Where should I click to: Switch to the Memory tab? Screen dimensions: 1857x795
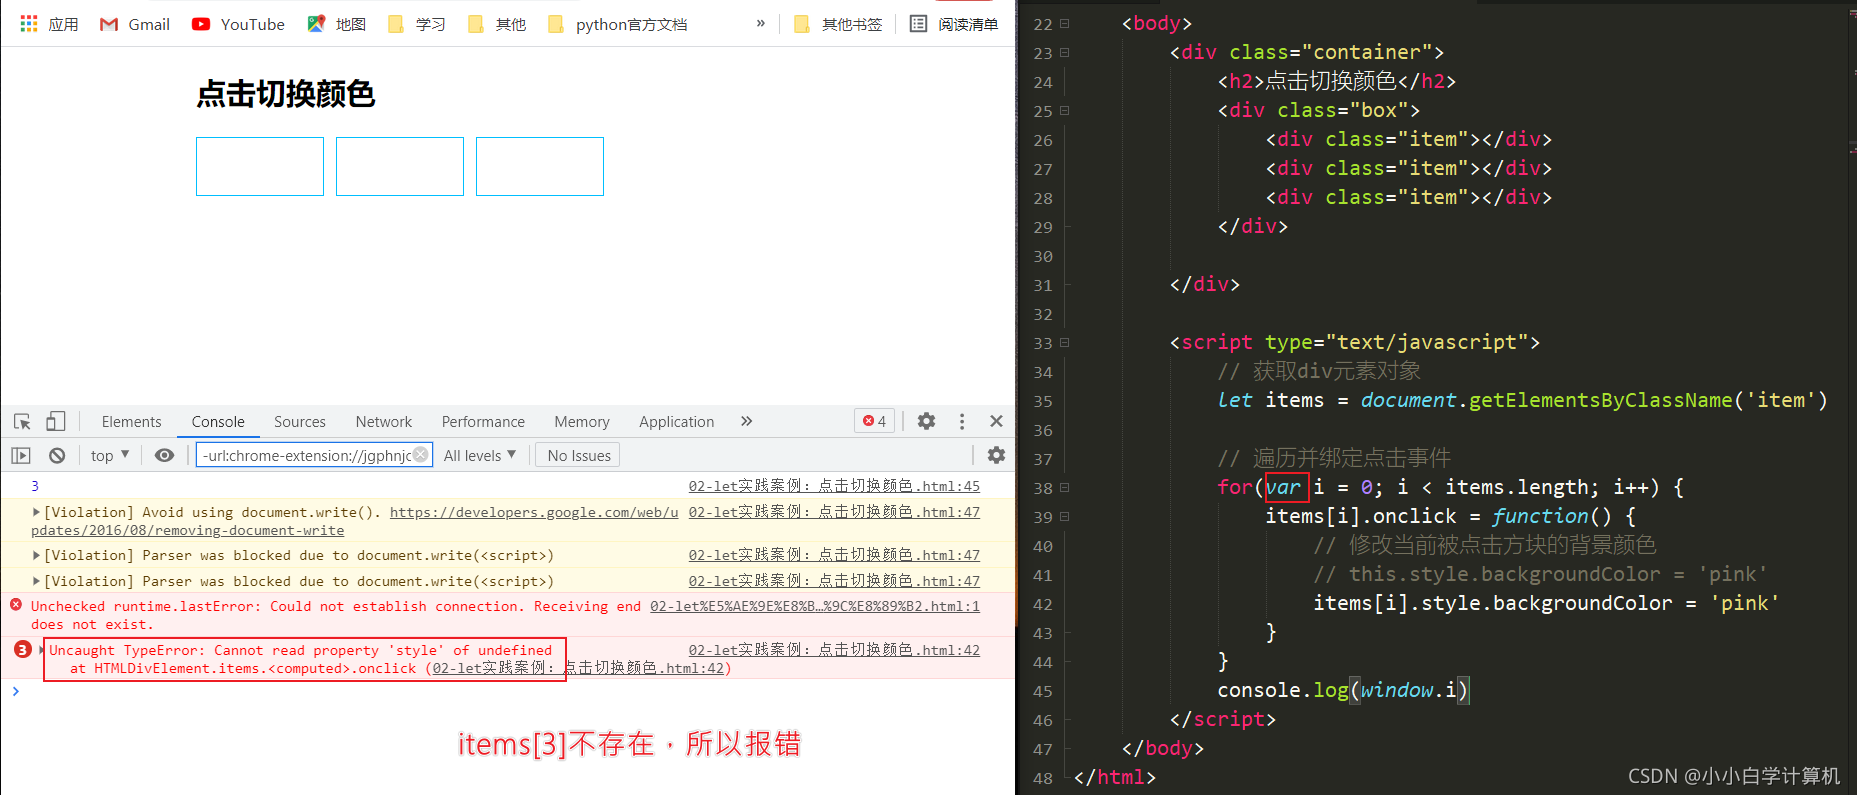coord(582,422)
